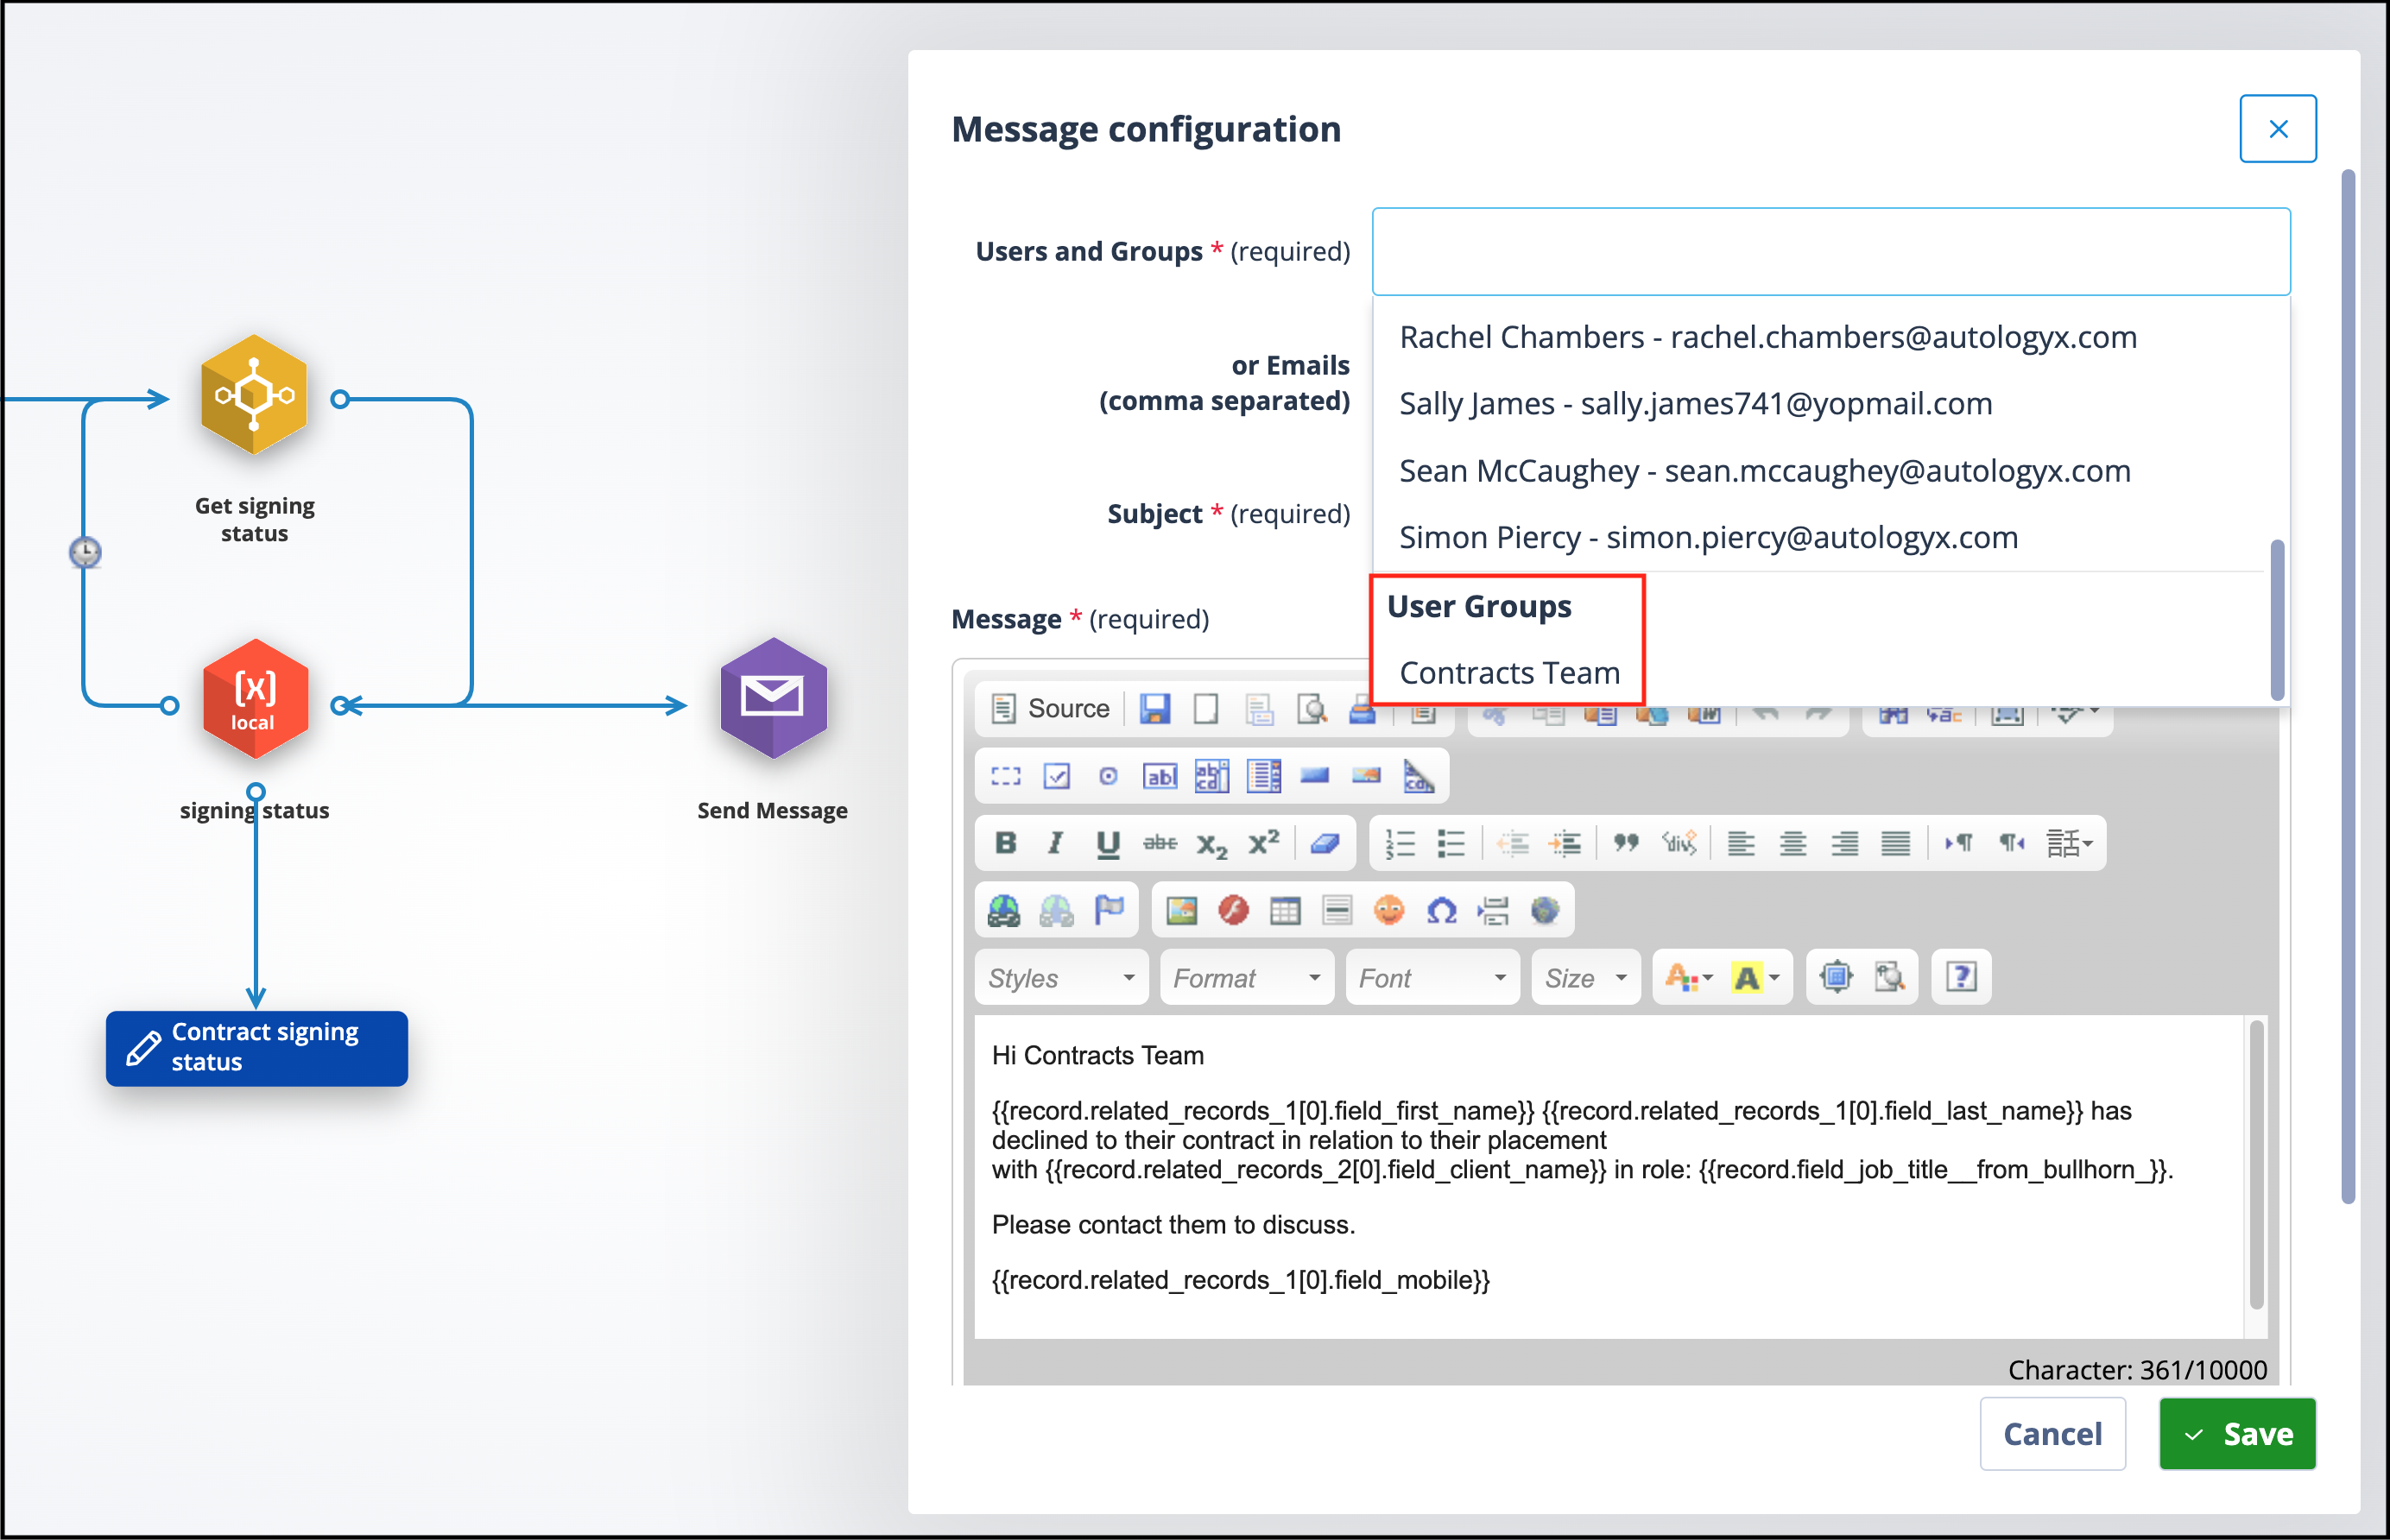2390x1540 pixels.
Task: Open the background color picker
Action: click(1756, 977)
